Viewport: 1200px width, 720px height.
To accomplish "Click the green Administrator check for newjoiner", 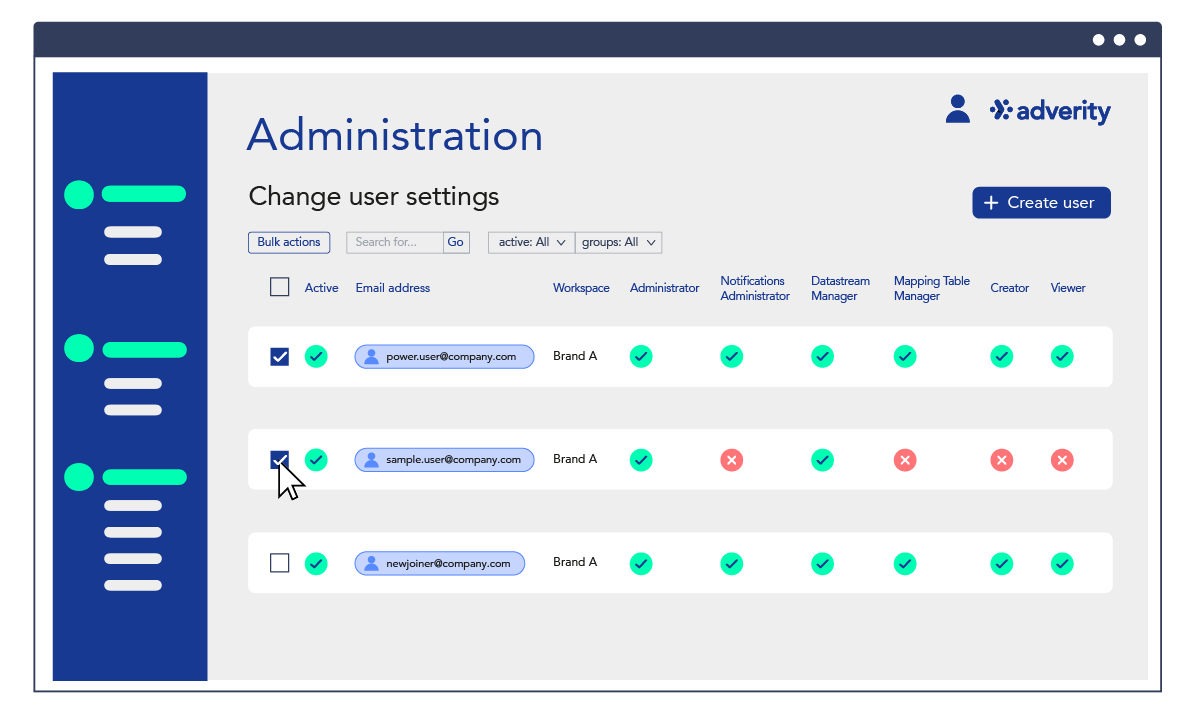I will (x=641, y=563).
